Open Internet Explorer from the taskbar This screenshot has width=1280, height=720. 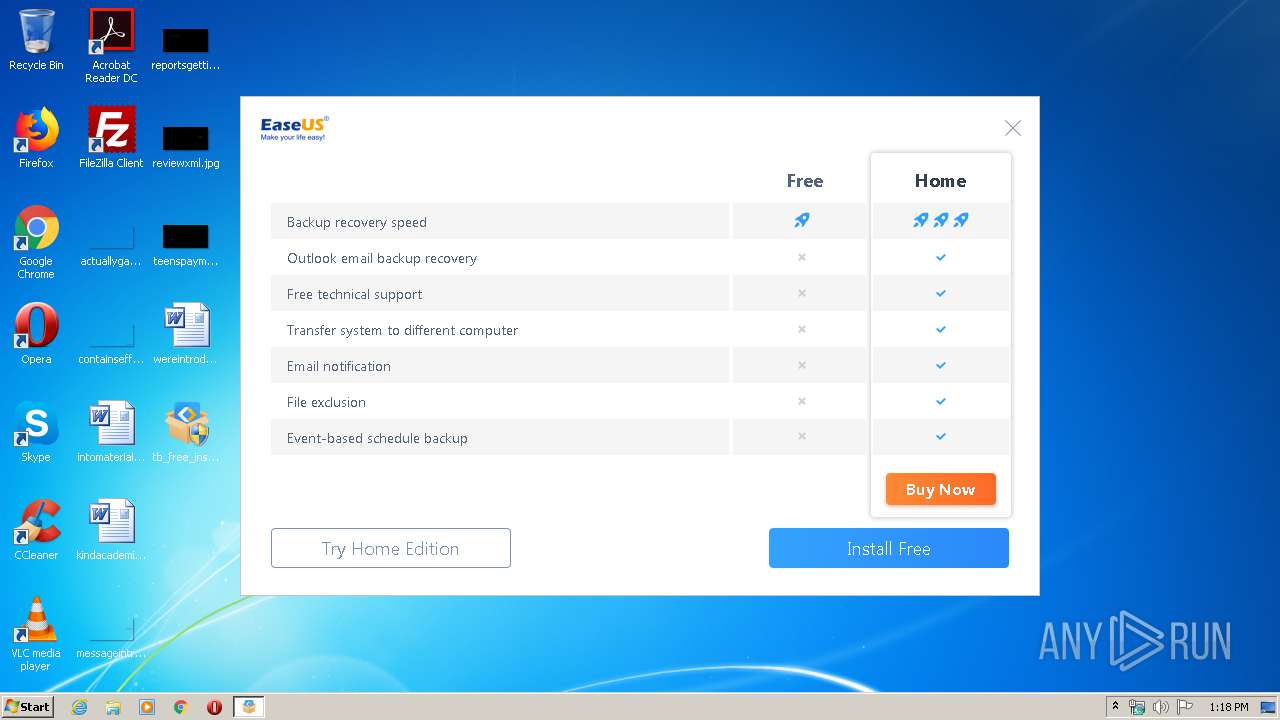(79, 707)
